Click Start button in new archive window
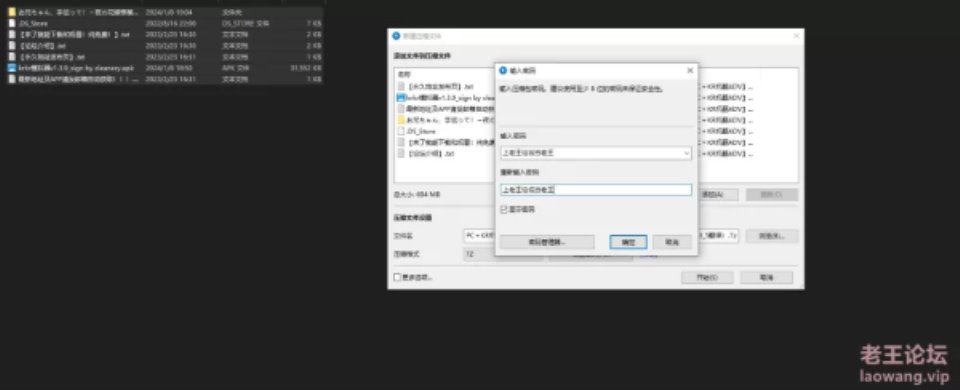The image size is (960, 390). [x=707, y=277]
